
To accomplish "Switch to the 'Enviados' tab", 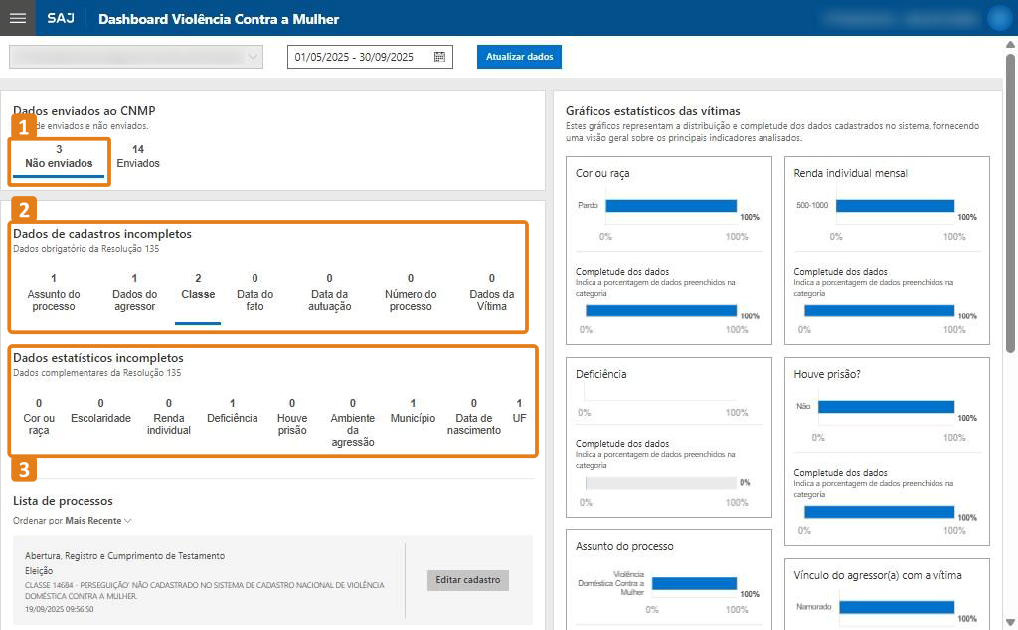I will click(138, 156).
